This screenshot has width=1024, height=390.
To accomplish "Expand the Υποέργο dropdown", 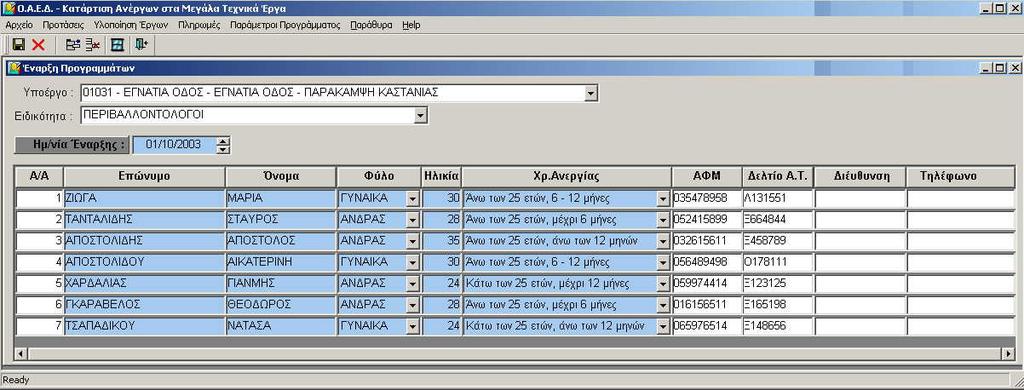I will [591, 93].
